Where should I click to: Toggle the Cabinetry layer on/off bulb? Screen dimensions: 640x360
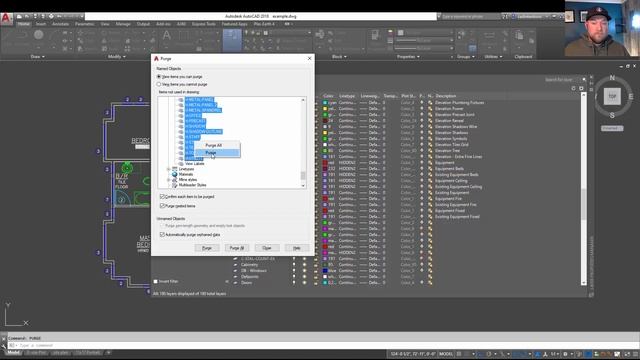(293, 264)
